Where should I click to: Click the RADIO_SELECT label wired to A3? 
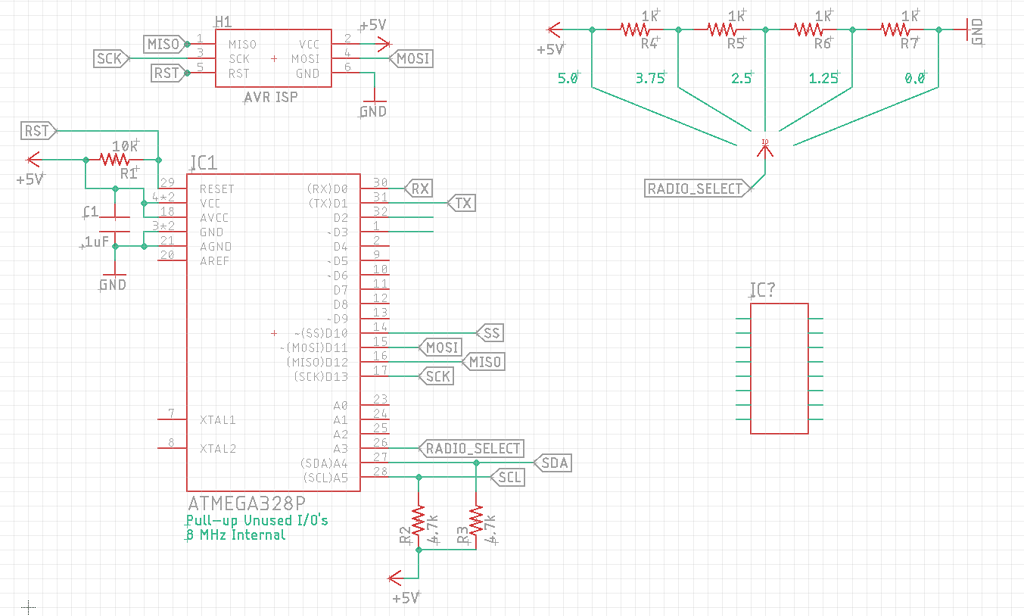(x=471, y=448)
